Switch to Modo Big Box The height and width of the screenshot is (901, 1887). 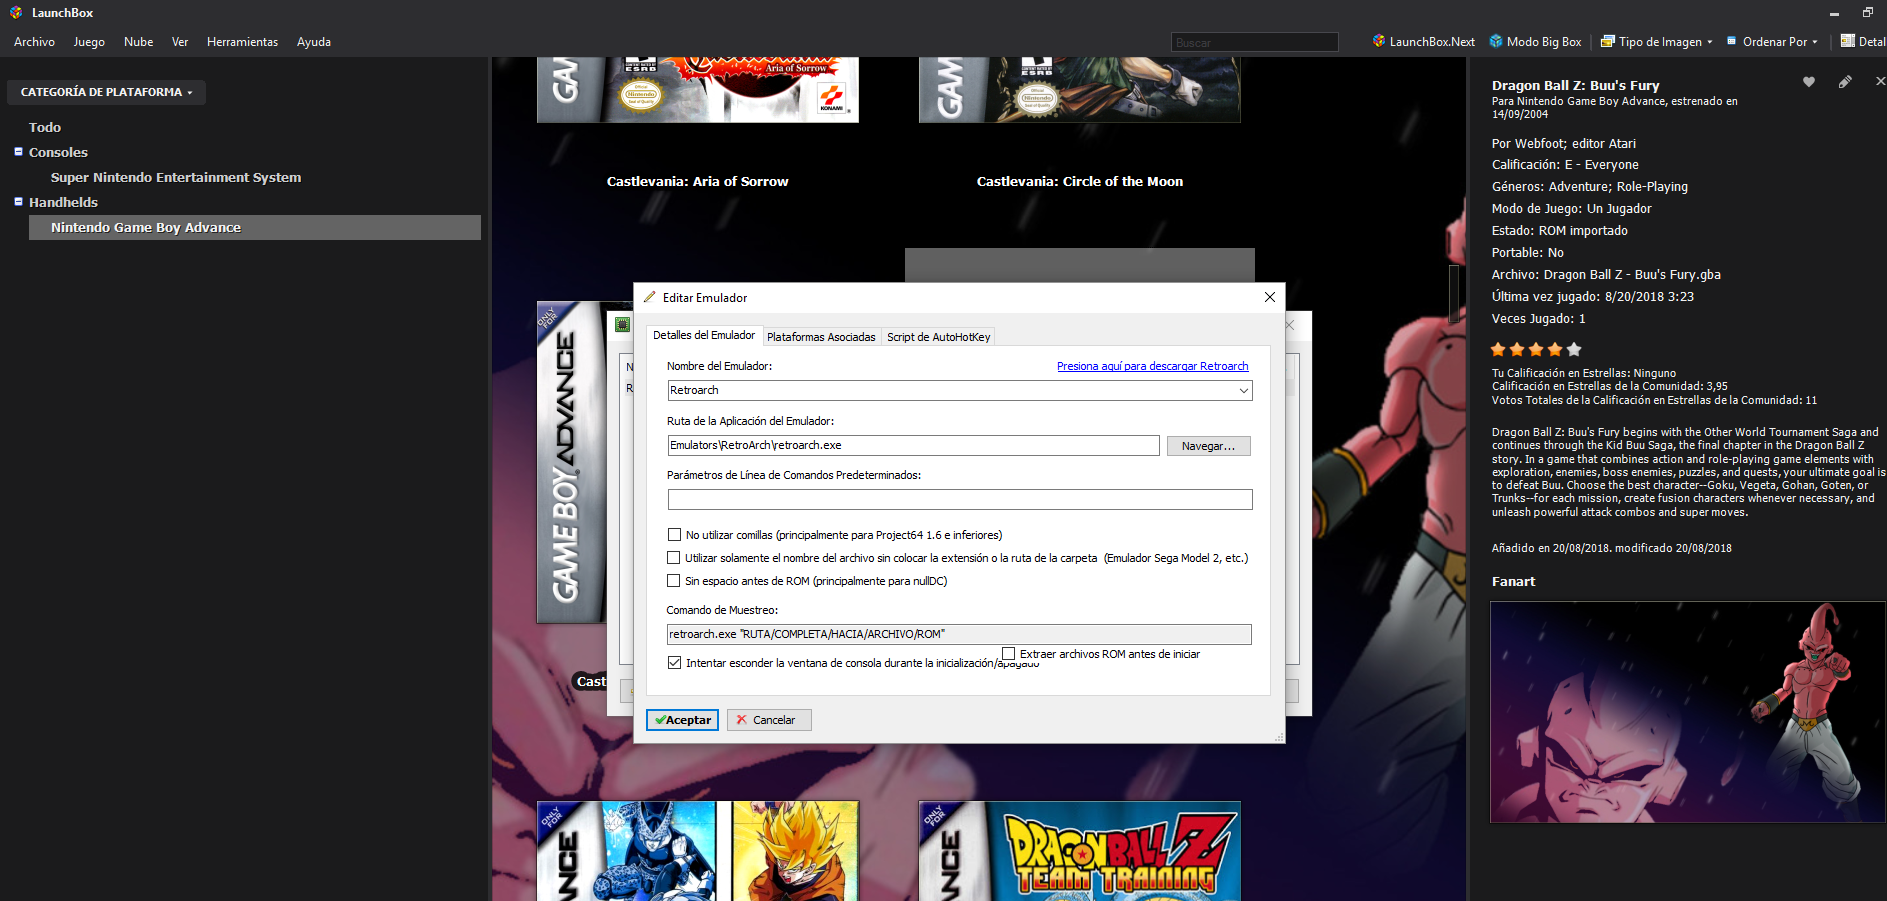[x=1536, y=42]
